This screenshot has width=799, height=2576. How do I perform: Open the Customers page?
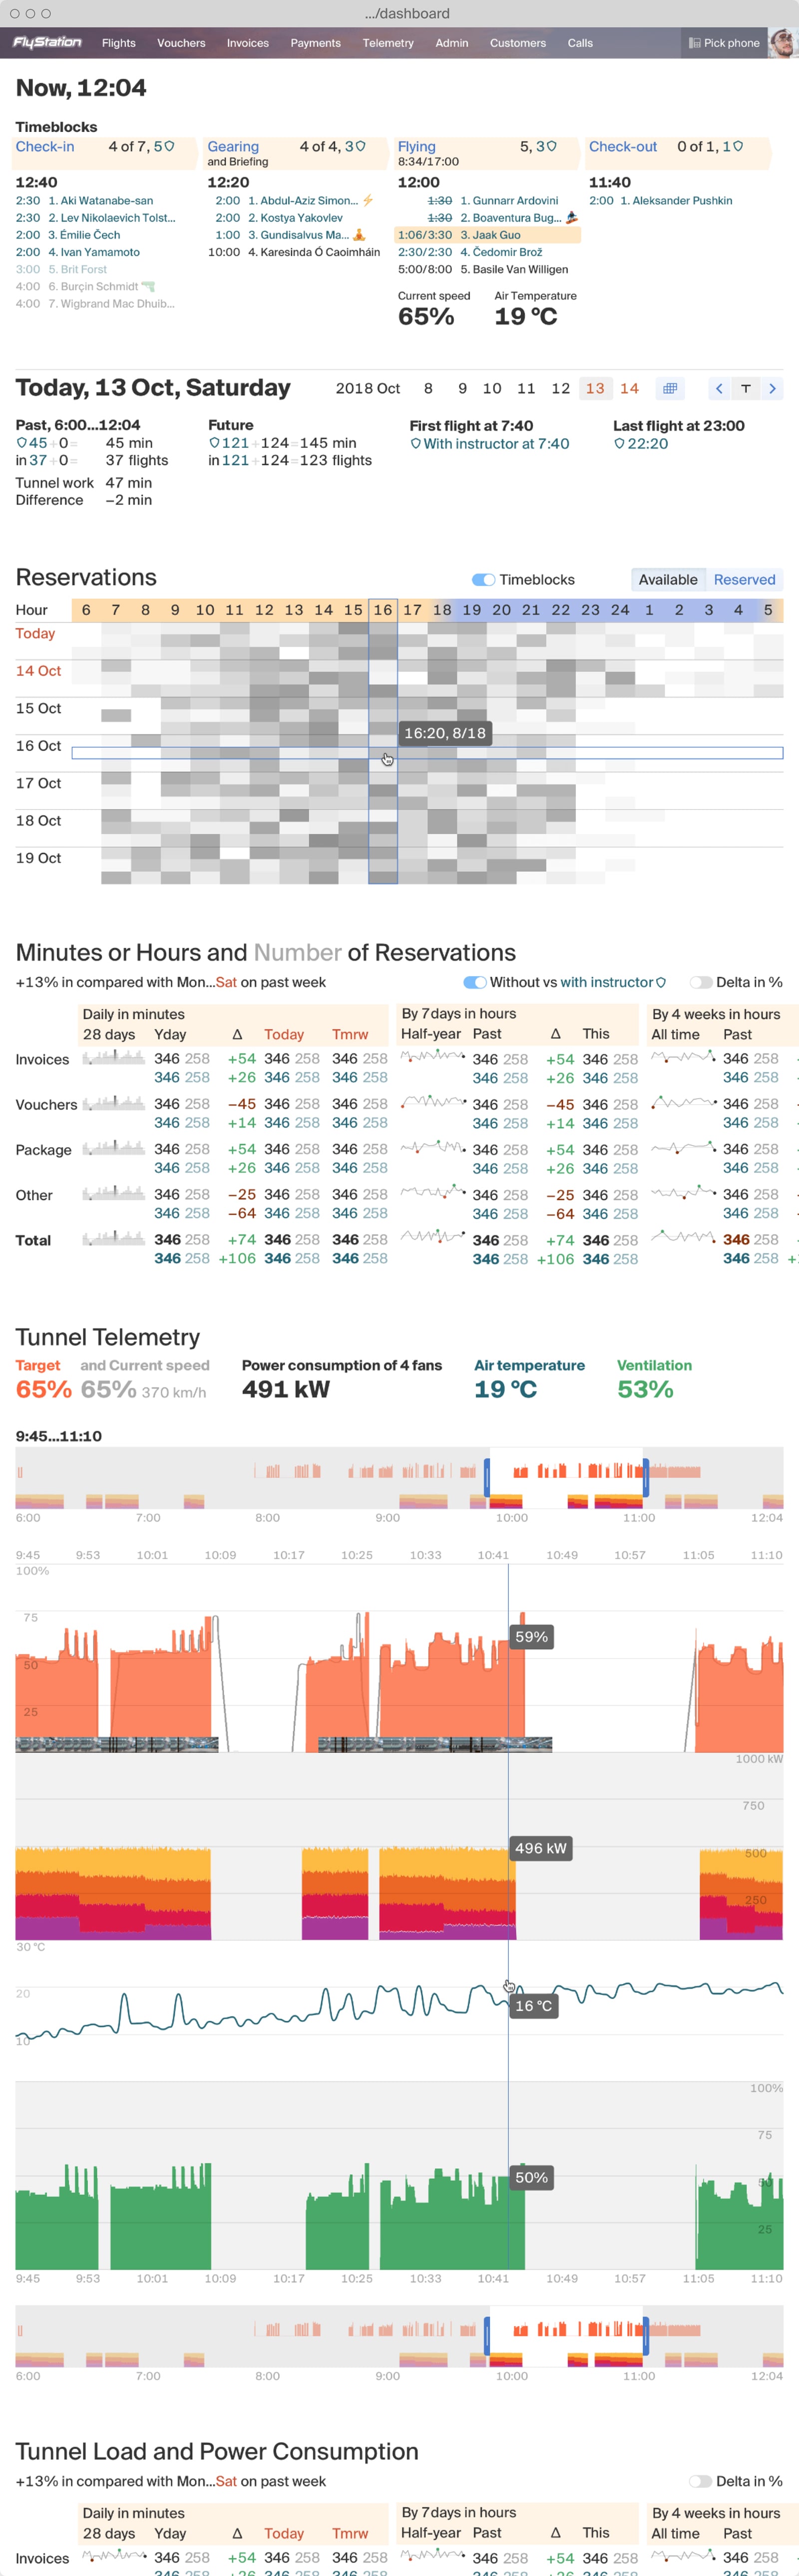point(517,43)
